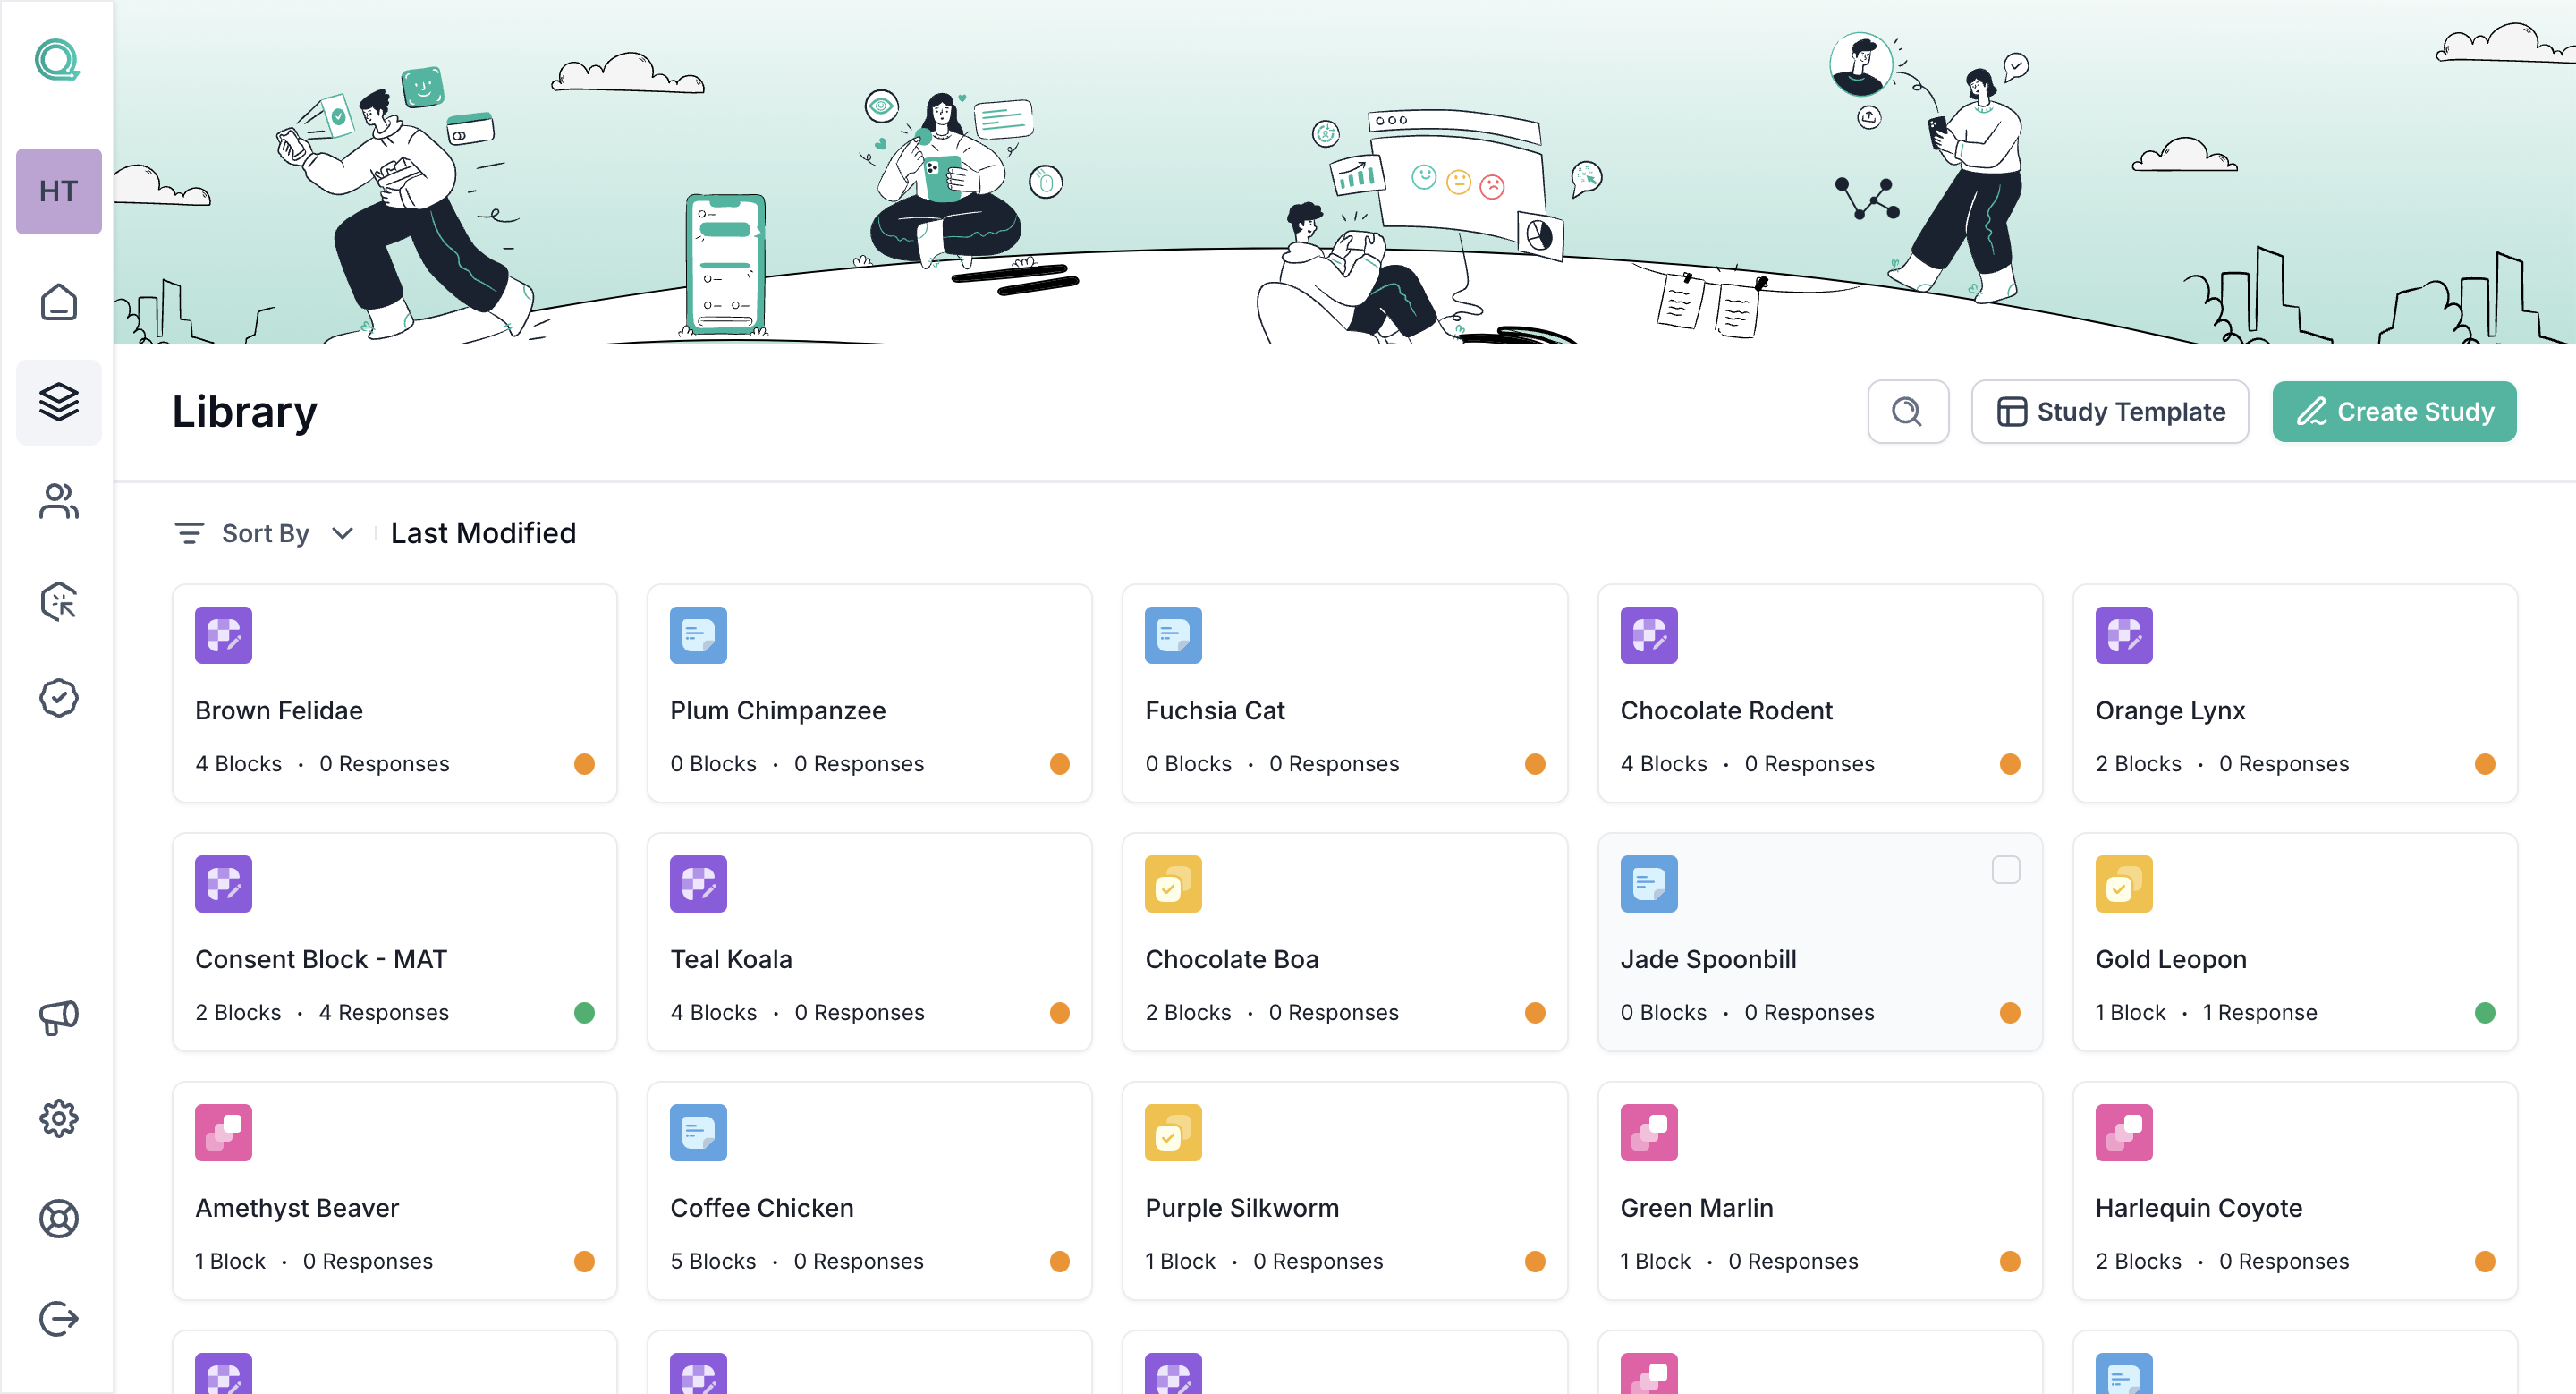Open the Library layers icon in sidebar
Image resolution: width=2576 pixels, height=1394 pixels.
click(x=58, y=402)
